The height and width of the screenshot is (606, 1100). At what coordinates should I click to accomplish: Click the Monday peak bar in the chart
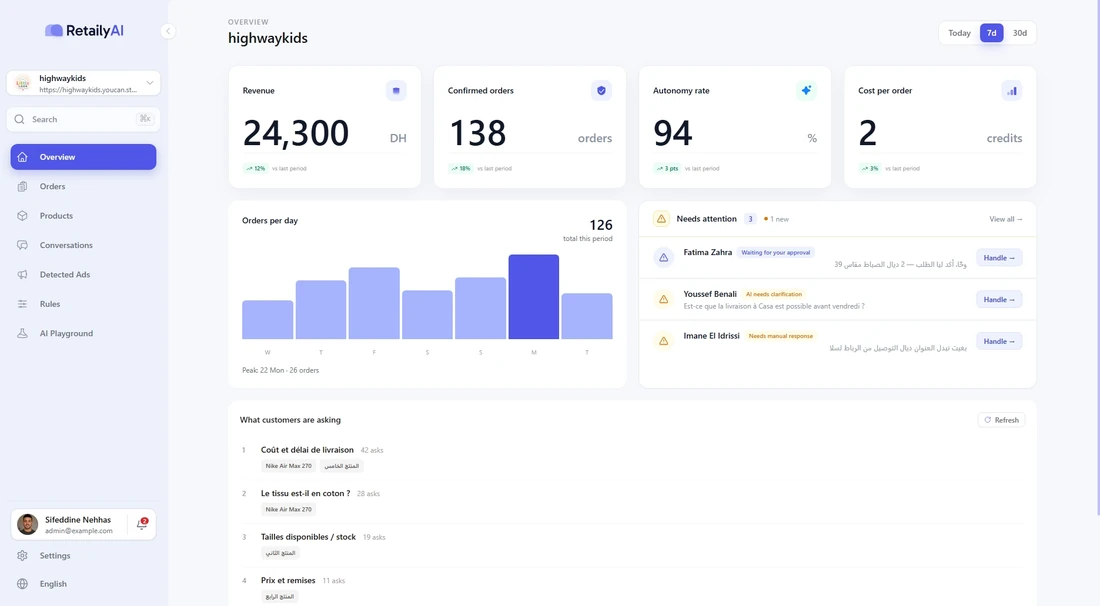(x=534, y=297)
